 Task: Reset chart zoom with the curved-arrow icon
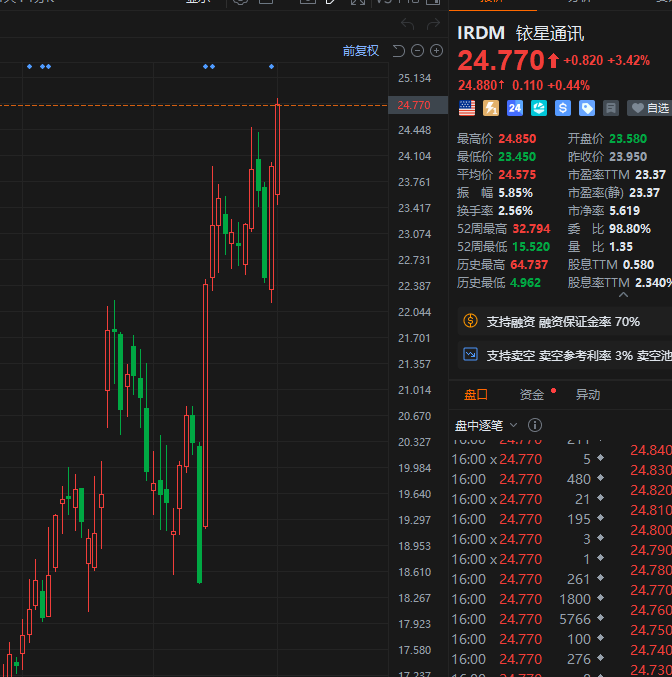click(x=398, y=51)
